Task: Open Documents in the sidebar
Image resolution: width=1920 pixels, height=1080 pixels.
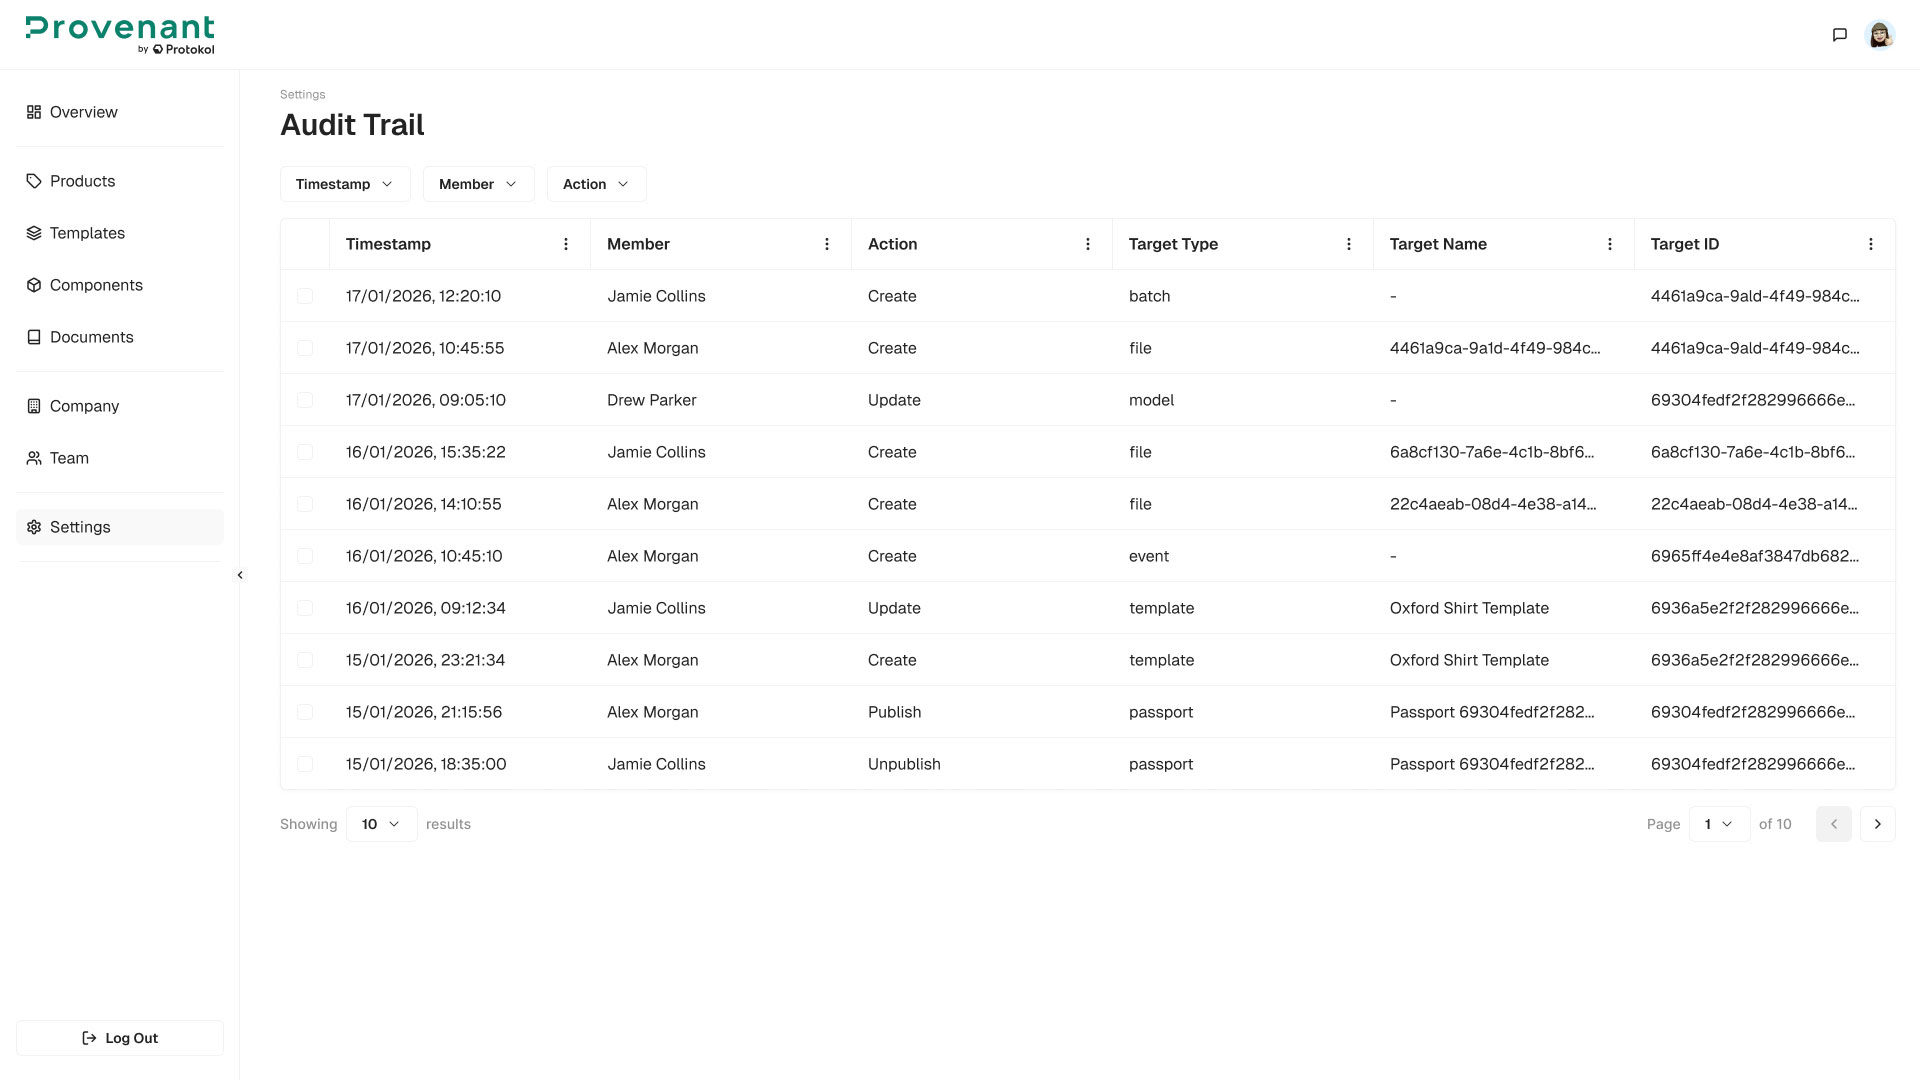Action: (x=120, y=337)
